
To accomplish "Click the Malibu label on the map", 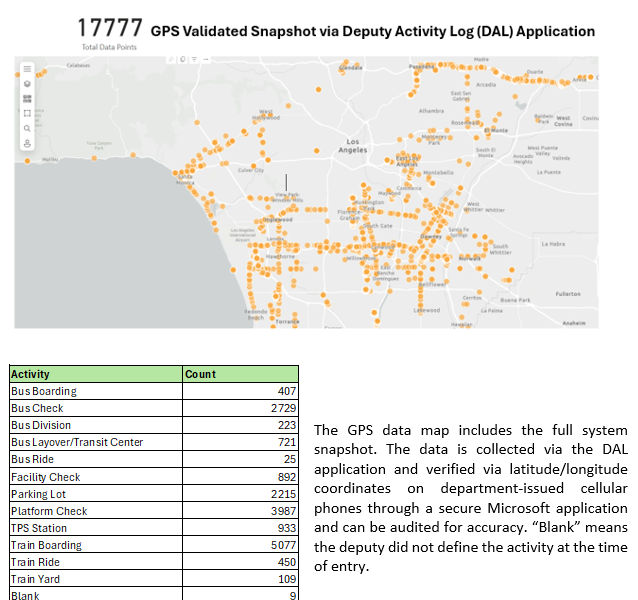I will click(x=50, y=159).
